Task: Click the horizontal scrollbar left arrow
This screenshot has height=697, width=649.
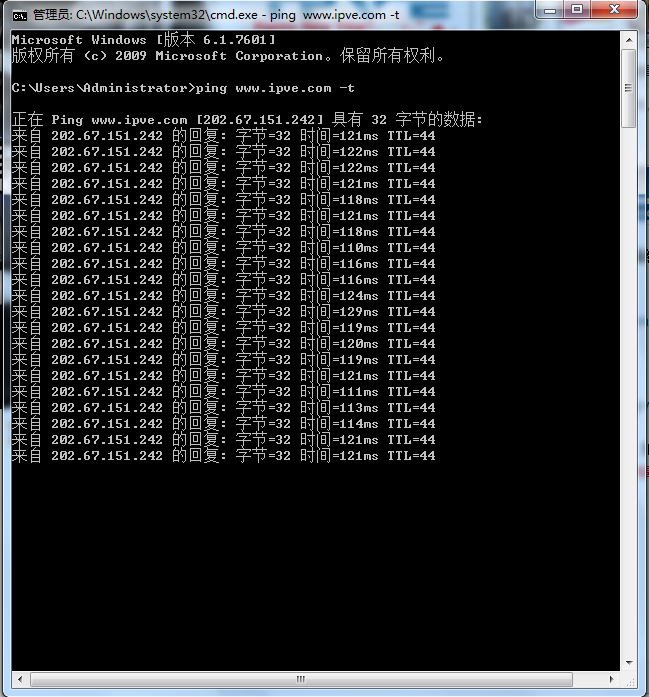Action: pyautogui.click(x=20, y=679)
